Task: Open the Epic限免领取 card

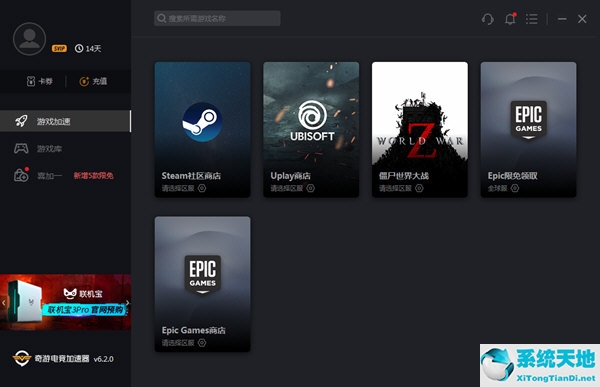Action: point(528,130)
